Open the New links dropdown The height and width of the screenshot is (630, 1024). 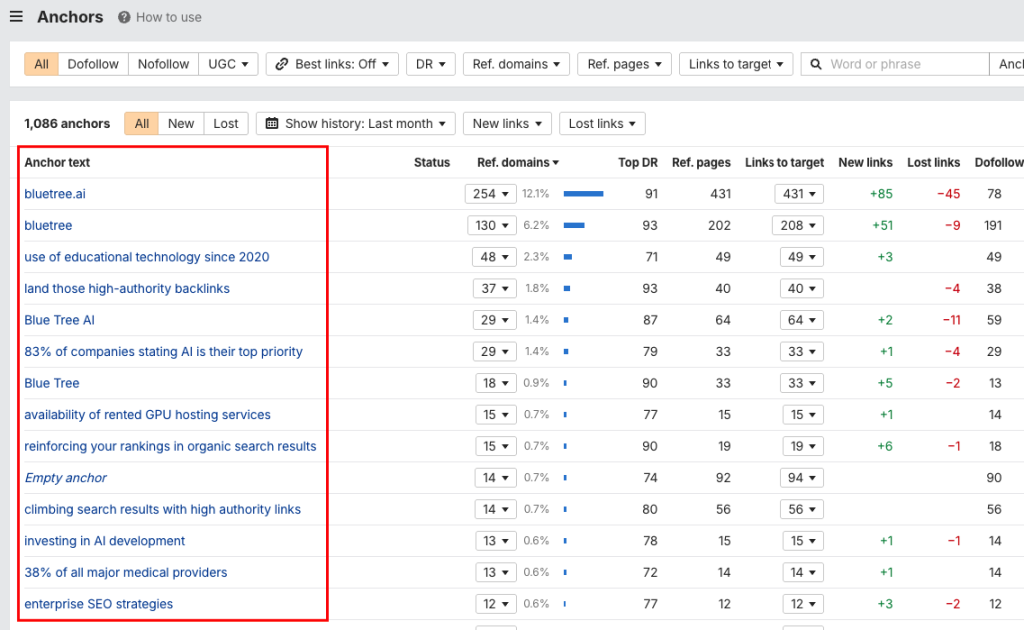(x=507, y=123)
